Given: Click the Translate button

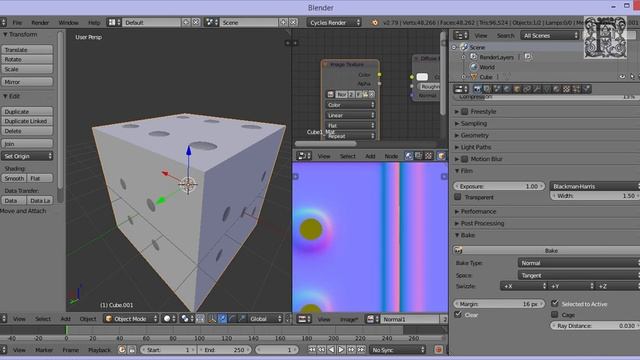Looking at the screenshot, I should pos(27,49).
